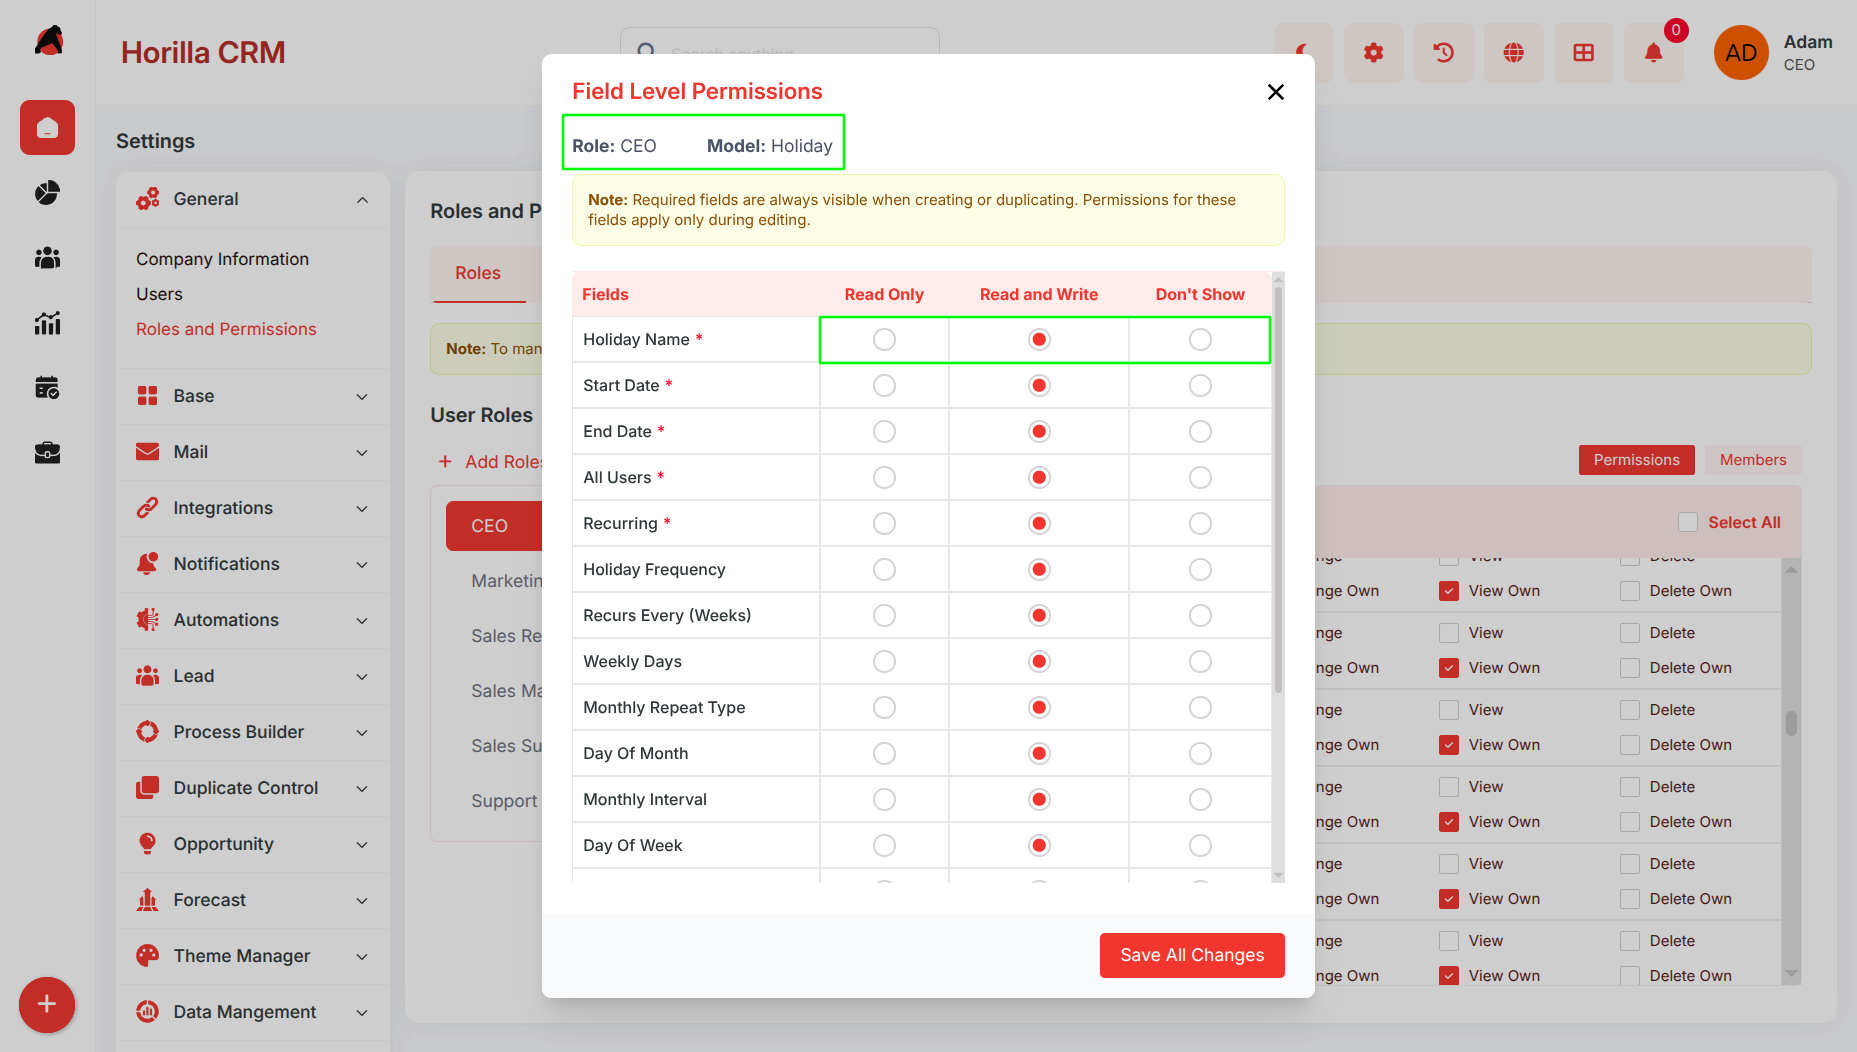
Task: Click the AD user avatar
Action: point(1741,53)
